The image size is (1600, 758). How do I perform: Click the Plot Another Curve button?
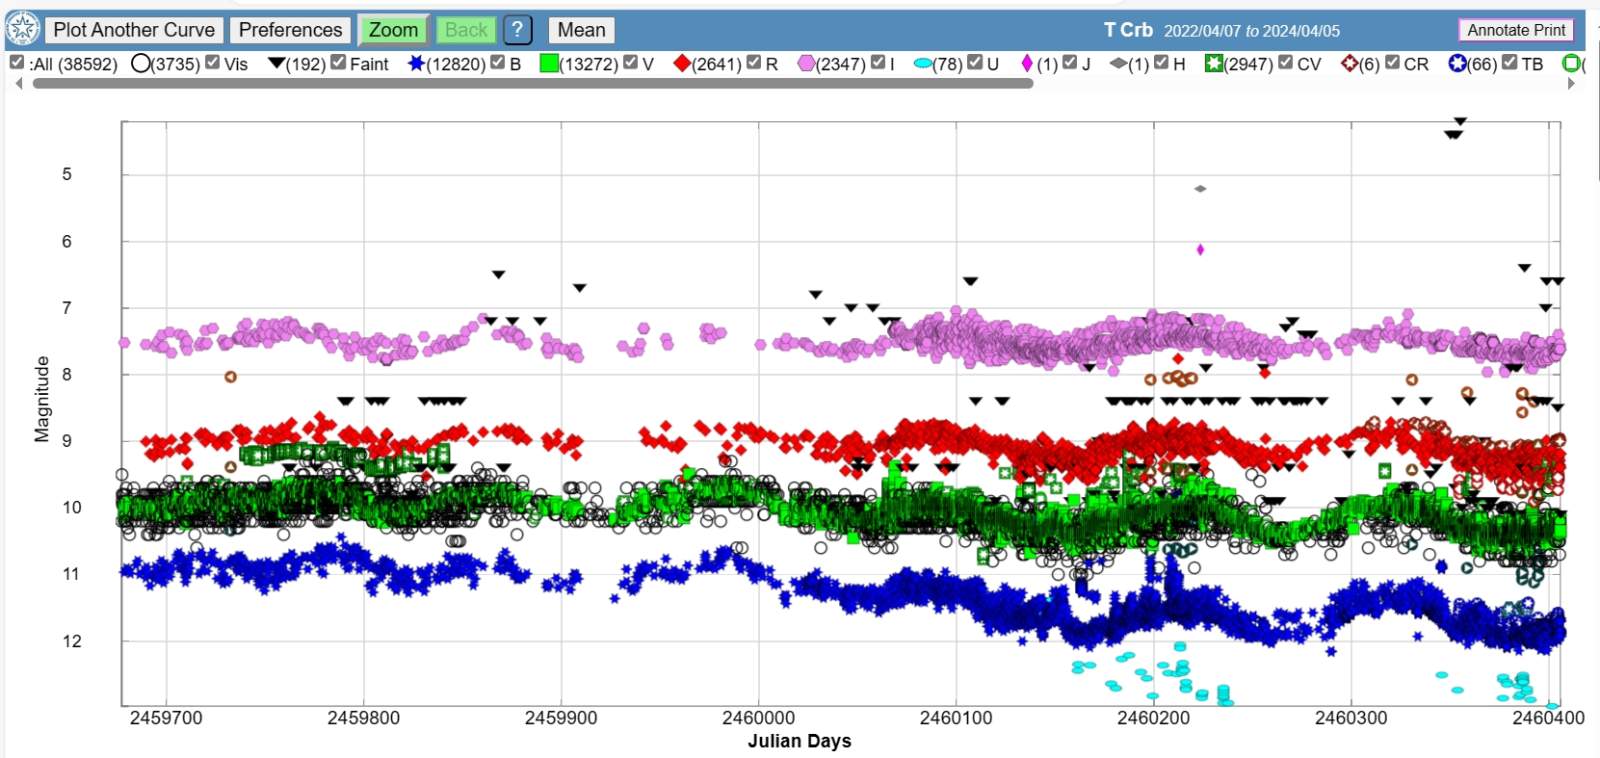[x=134, y=30]
